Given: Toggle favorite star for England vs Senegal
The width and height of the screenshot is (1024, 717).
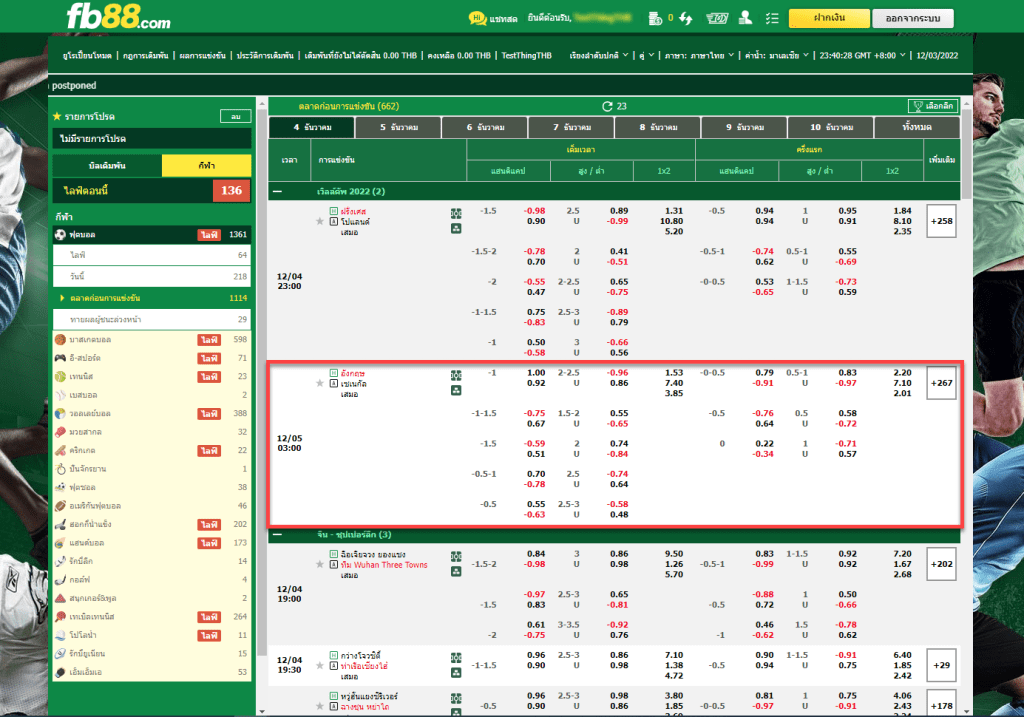Looking at the screenshot, I should pos(320,383).
